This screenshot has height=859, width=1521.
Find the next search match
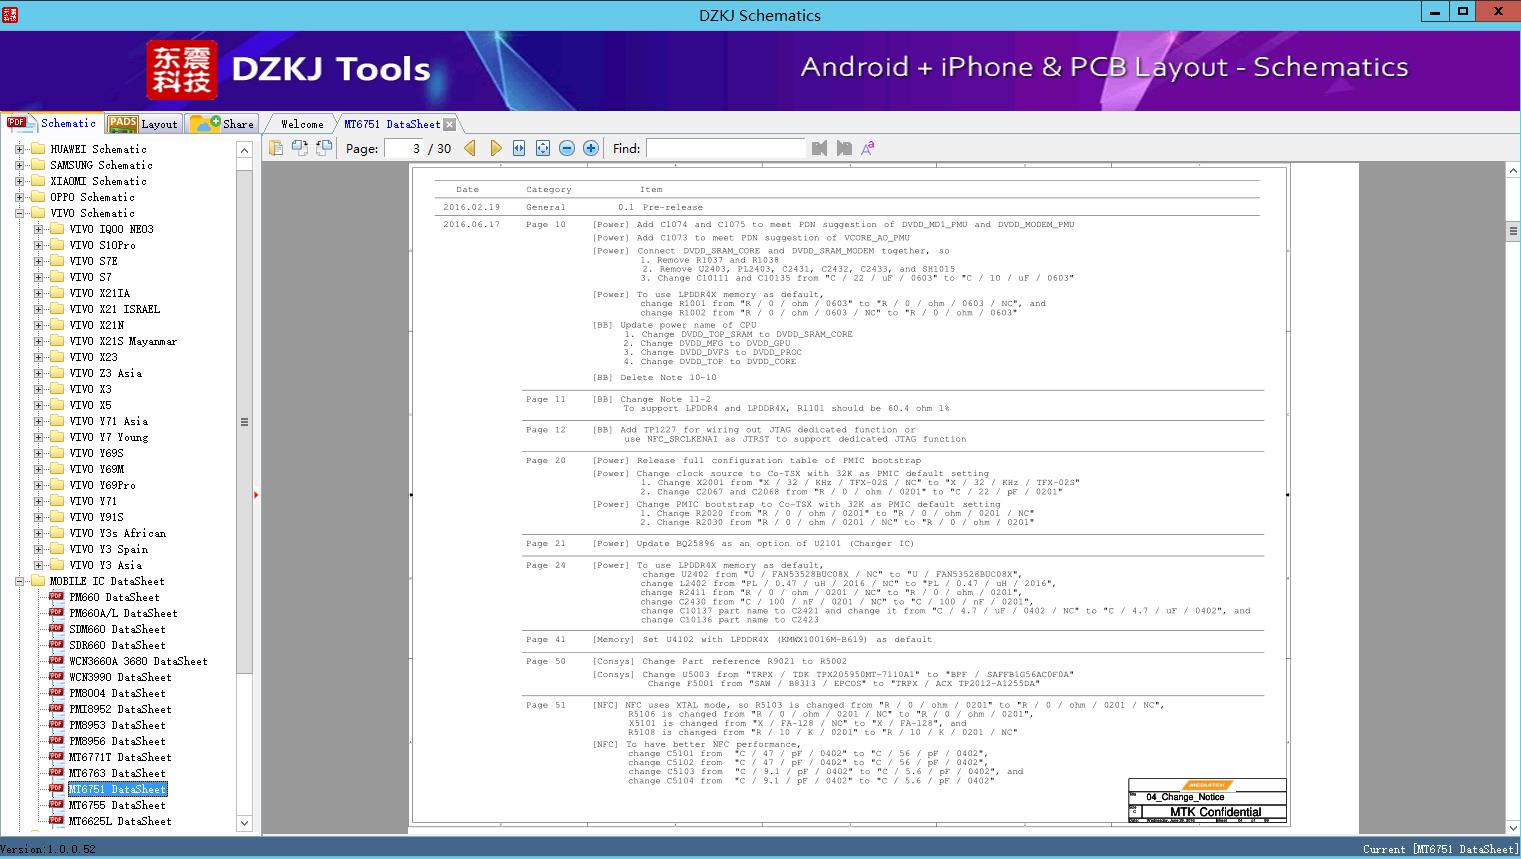pos(844,148)
